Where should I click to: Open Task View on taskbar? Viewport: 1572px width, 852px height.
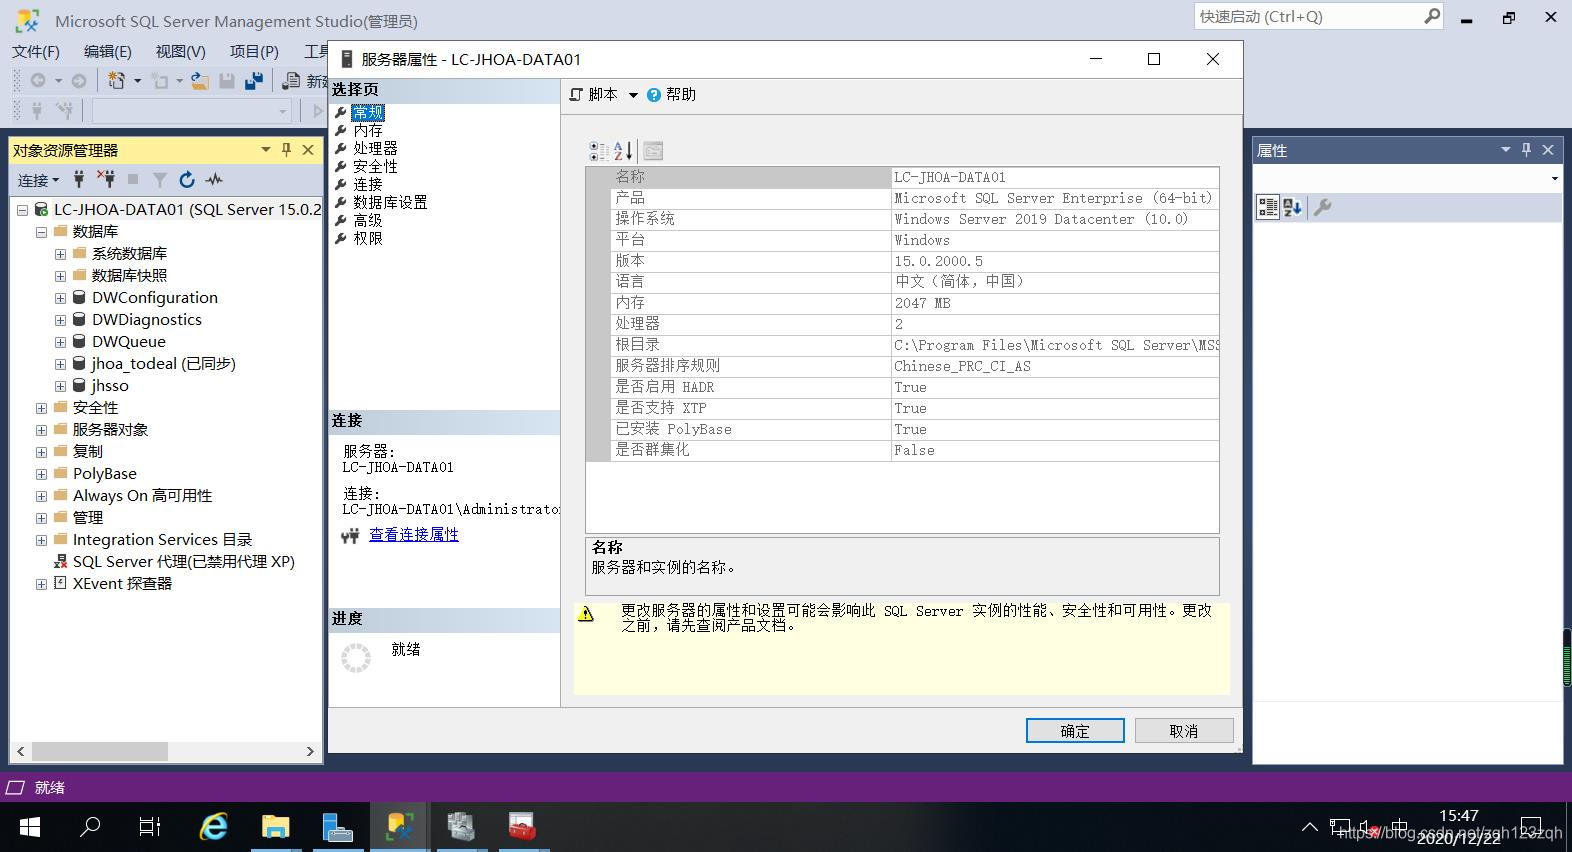point(150,827)
